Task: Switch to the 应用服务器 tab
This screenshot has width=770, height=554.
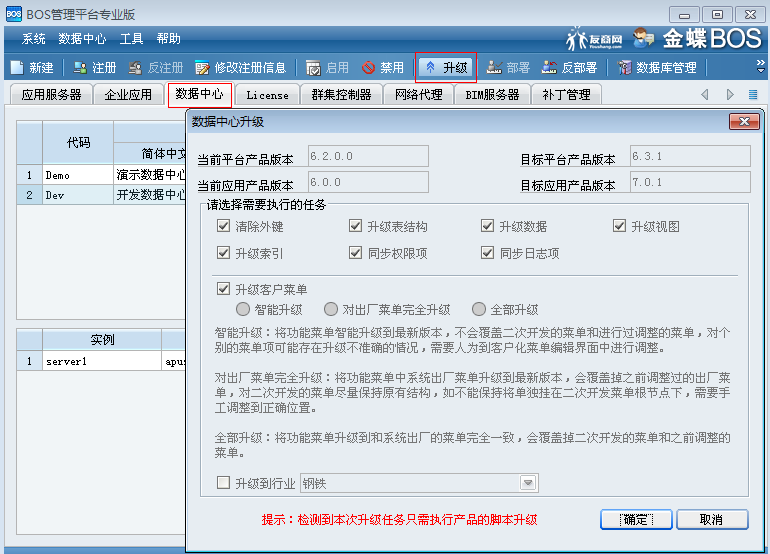Action: 51,95
